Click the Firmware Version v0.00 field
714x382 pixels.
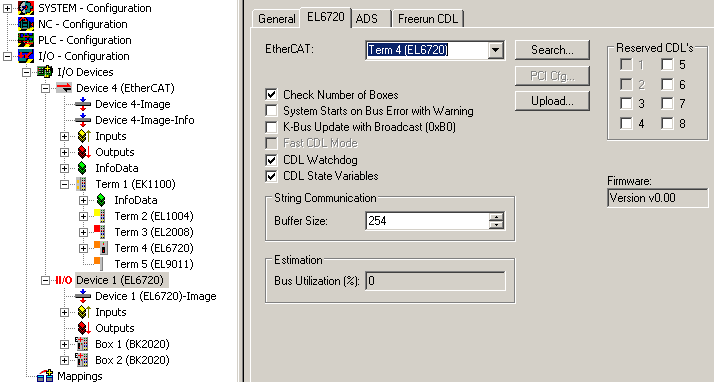(658, 198)
